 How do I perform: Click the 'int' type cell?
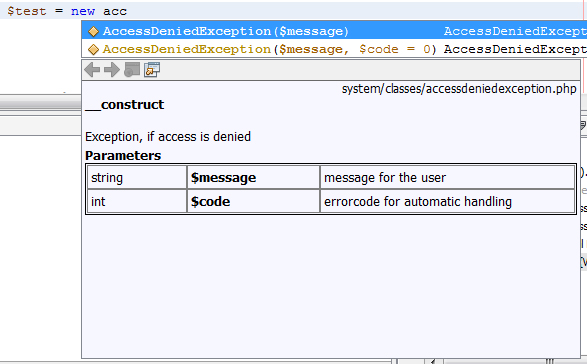(x=137, y=201)
